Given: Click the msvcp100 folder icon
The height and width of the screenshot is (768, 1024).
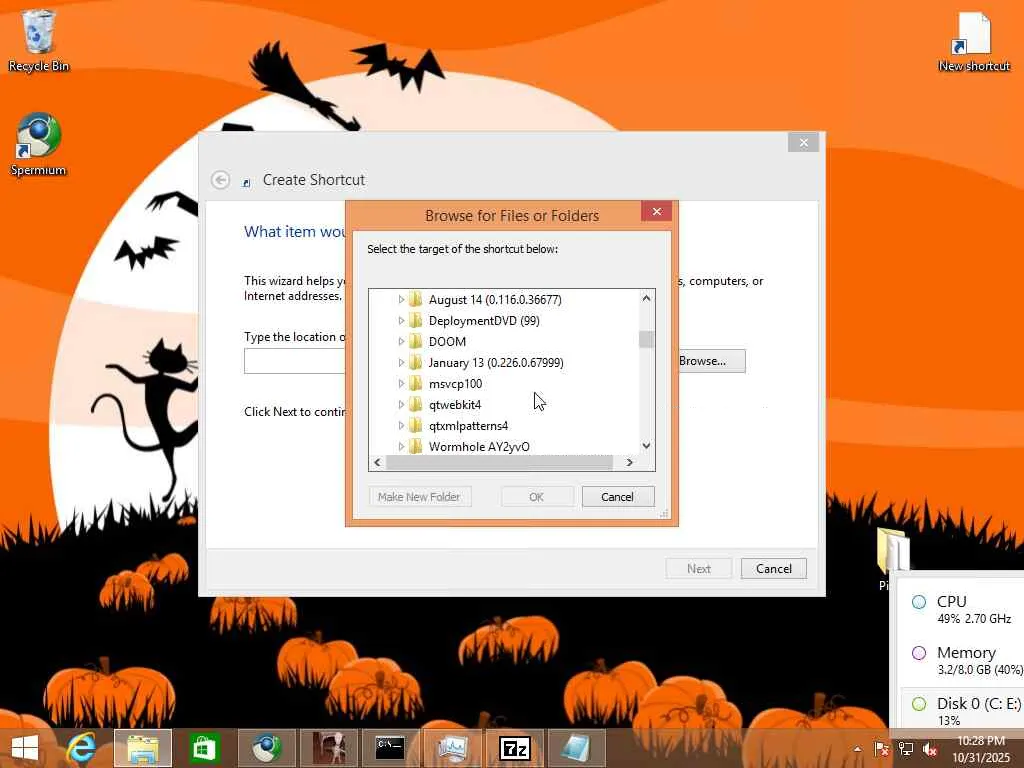Looking at the screenshot, I should [415, 384].
